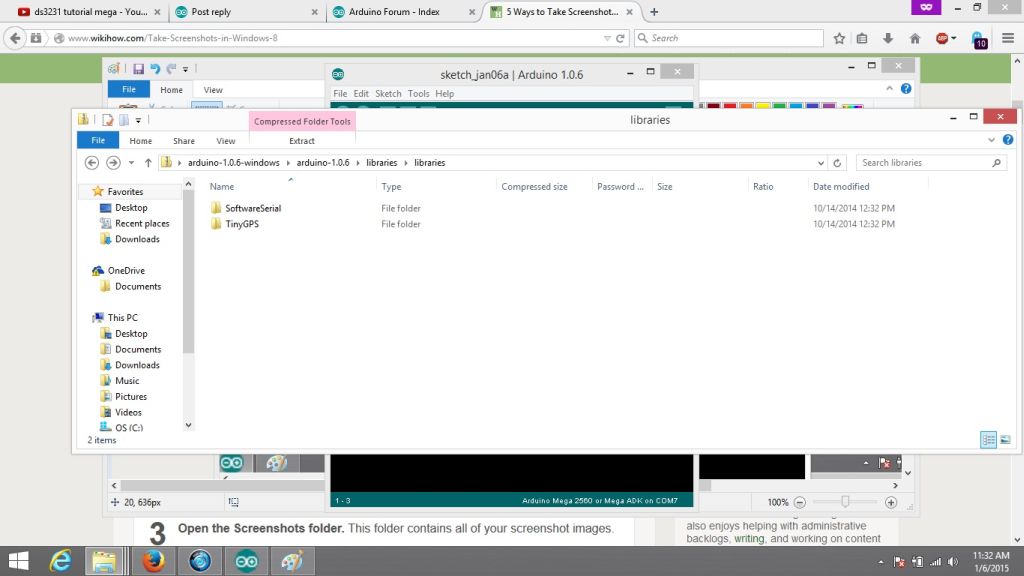This screenshot has width=1024, height=576.
Task: Open Firefox downloads via the arrow icon
Action: (x=890, y=38)
